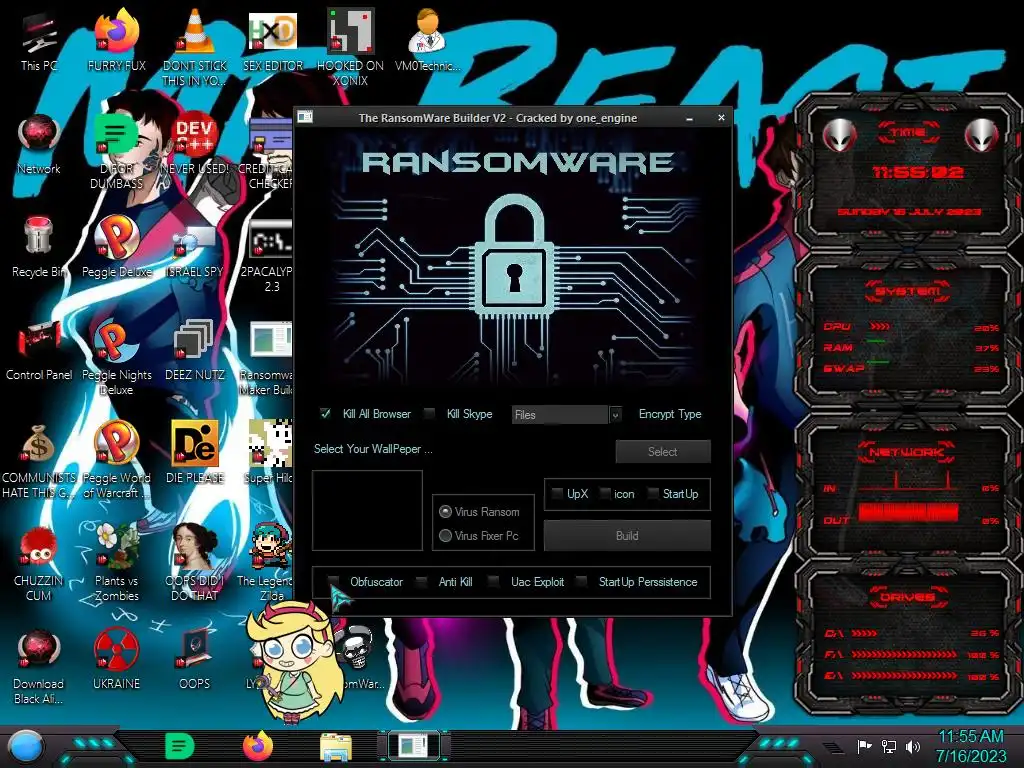Image resolution: width=1024 pixels, height=768 pixels.
Task: Click the RansomWare Builder taskbar window button
Action: 413,746
